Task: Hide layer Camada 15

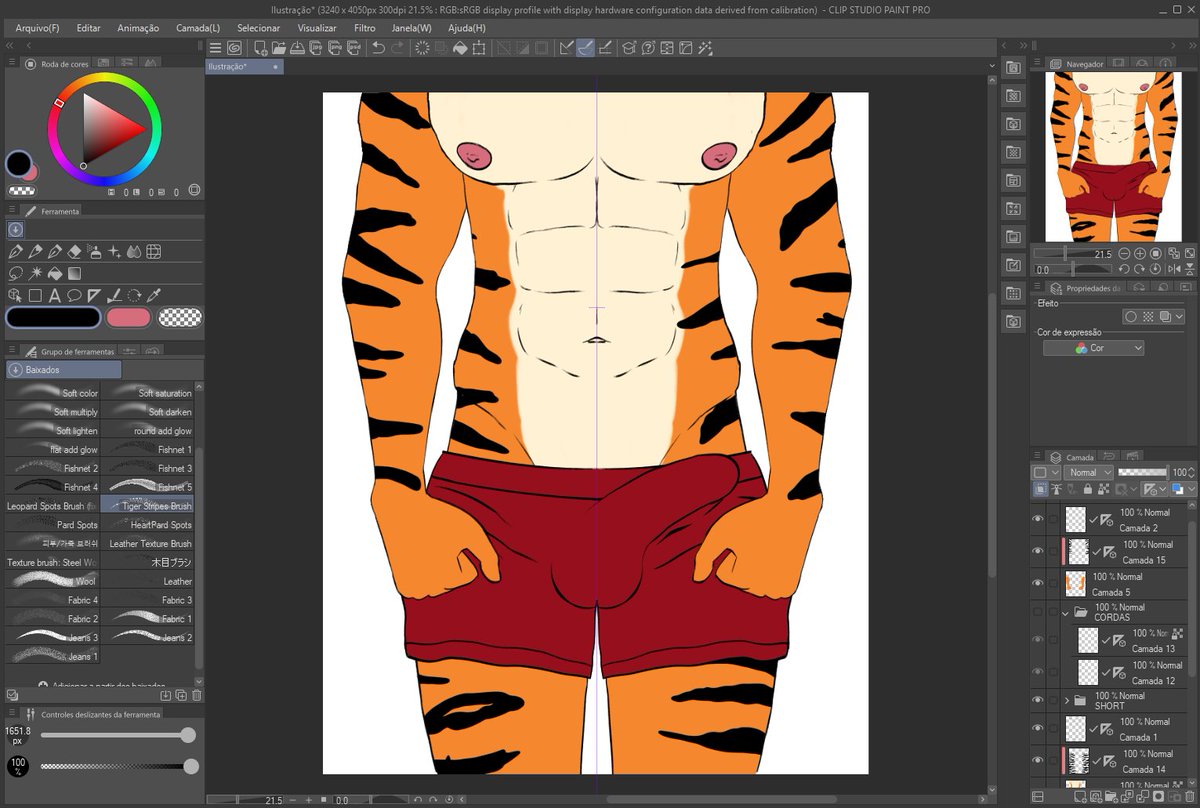Action: (1037, 551)
